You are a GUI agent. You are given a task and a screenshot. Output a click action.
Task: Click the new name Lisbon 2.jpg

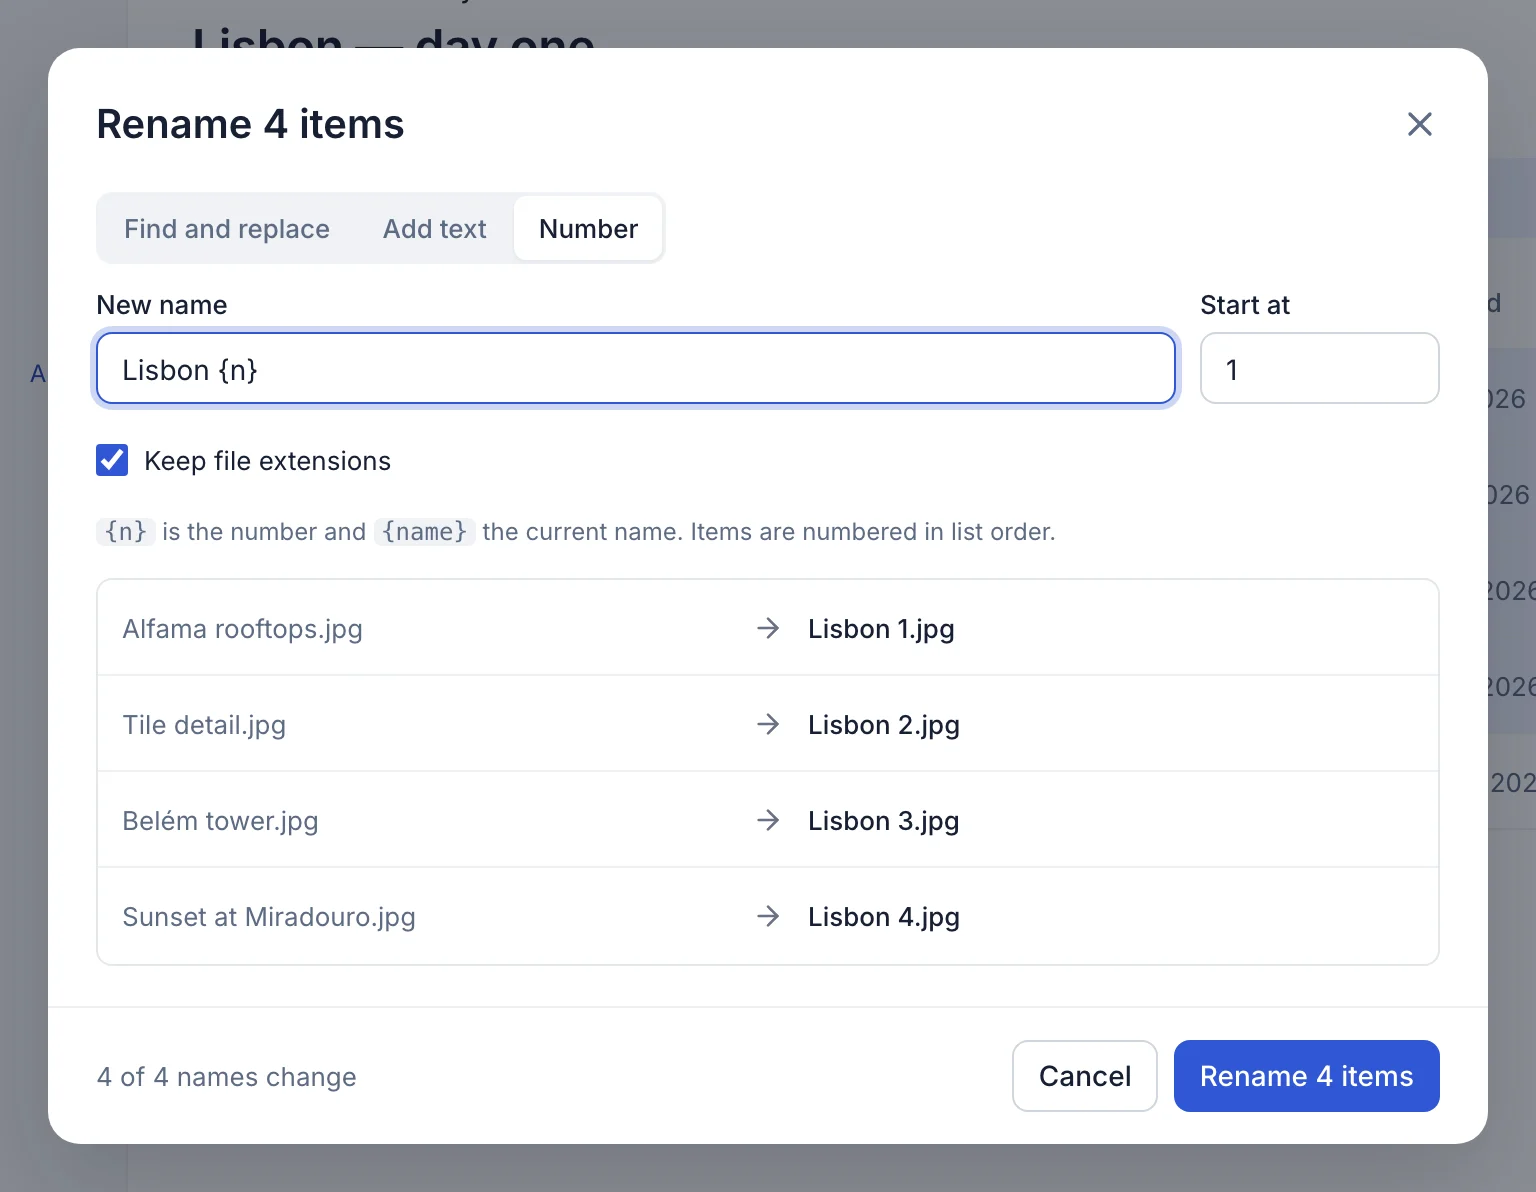point(884,725)
